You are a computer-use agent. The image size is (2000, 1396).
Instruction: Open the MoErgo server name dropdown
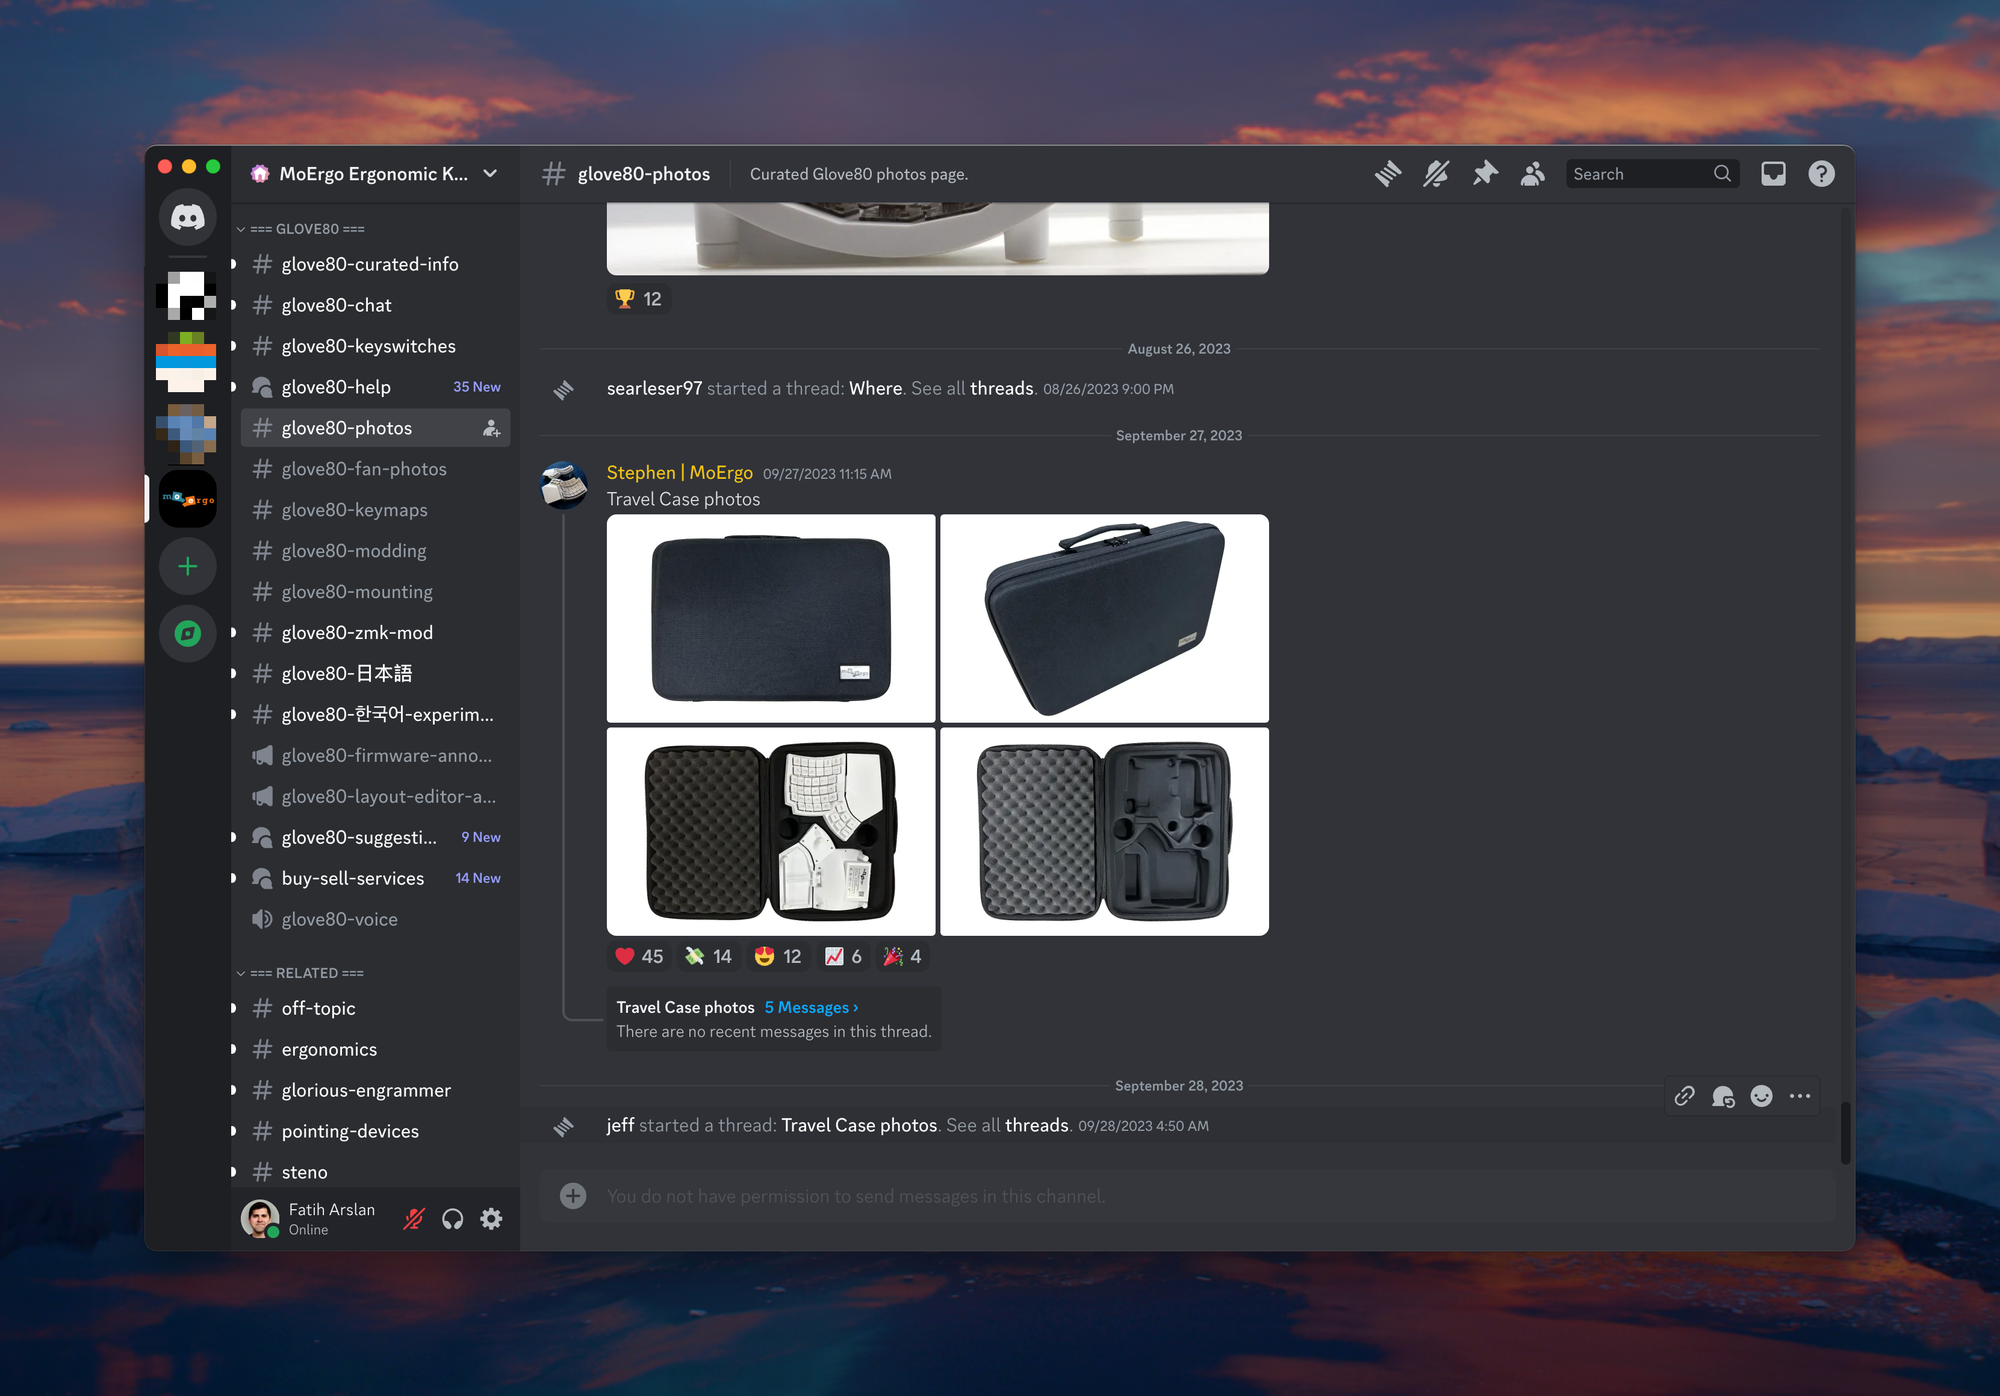pos(375,174)
